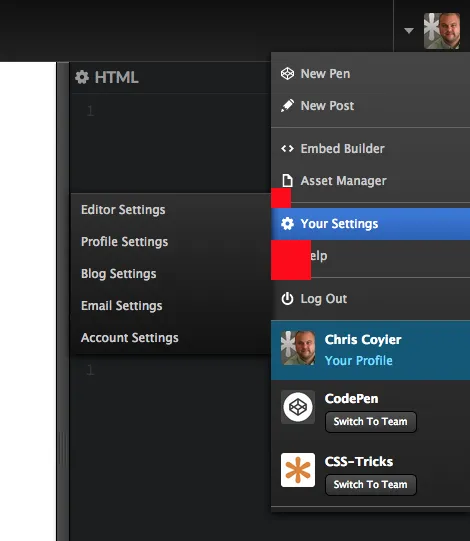470x541 pixels.
Task: Click the pencil icon beside New Post
Action: click(x=287, y=106)
